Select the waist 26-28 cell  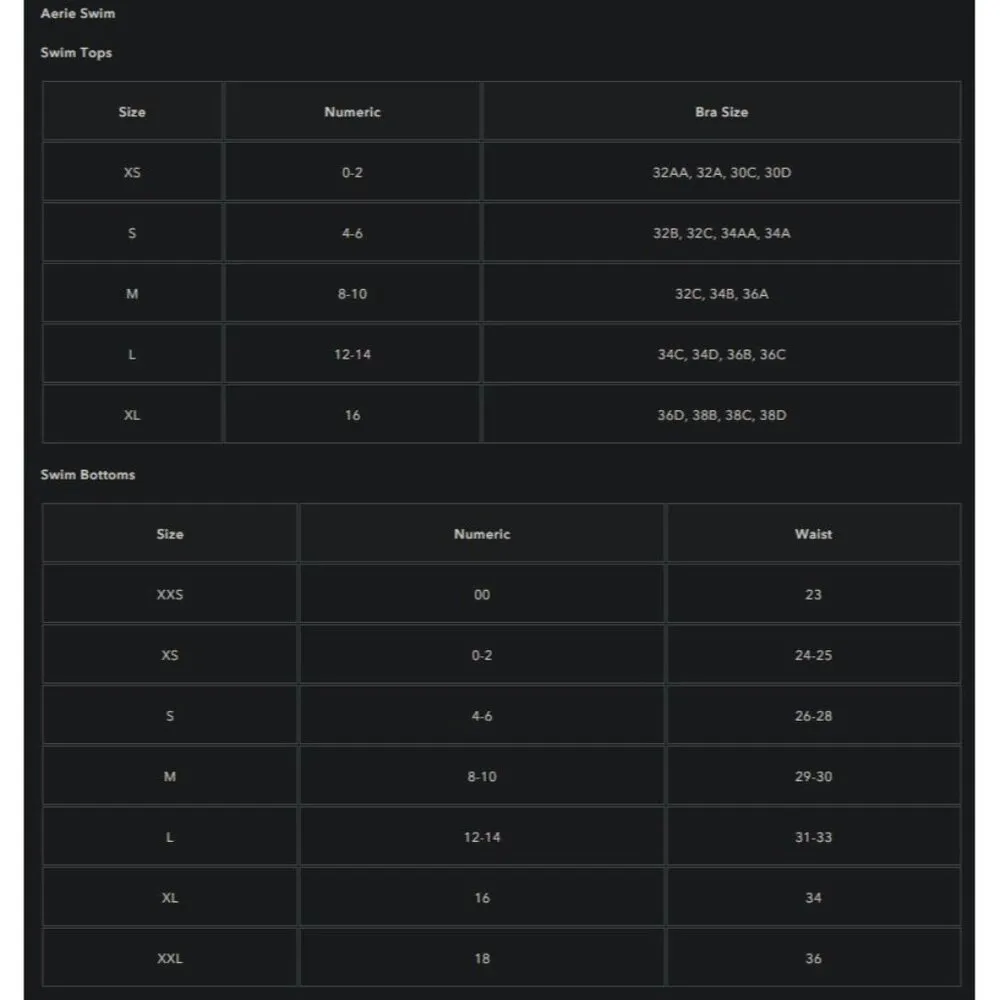(813, 716)
